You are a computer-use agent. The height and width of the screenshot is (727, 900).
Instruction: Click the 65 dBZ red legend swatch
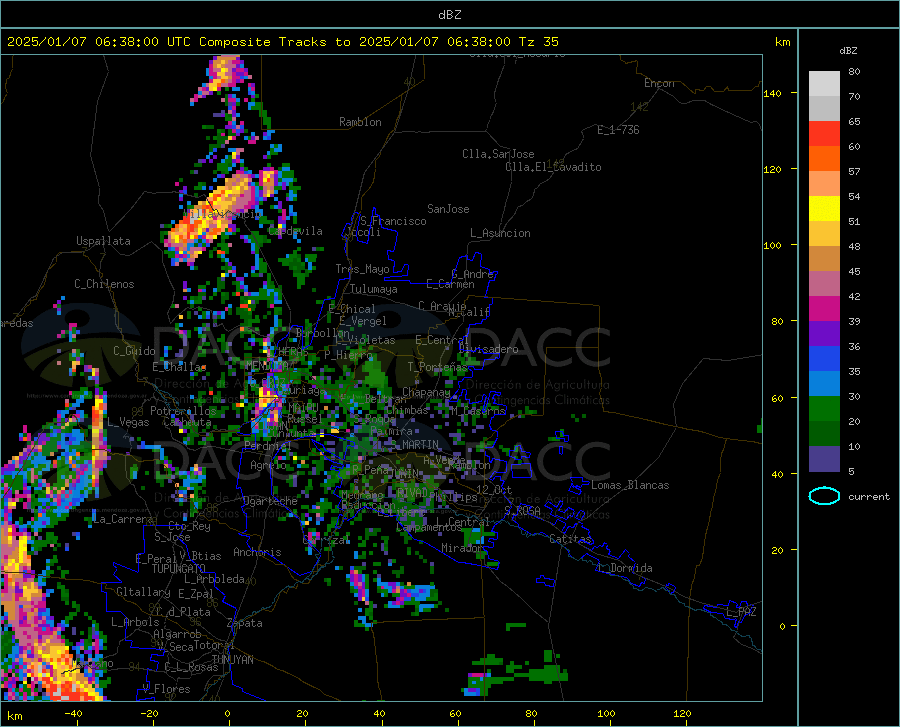(824, 133)
